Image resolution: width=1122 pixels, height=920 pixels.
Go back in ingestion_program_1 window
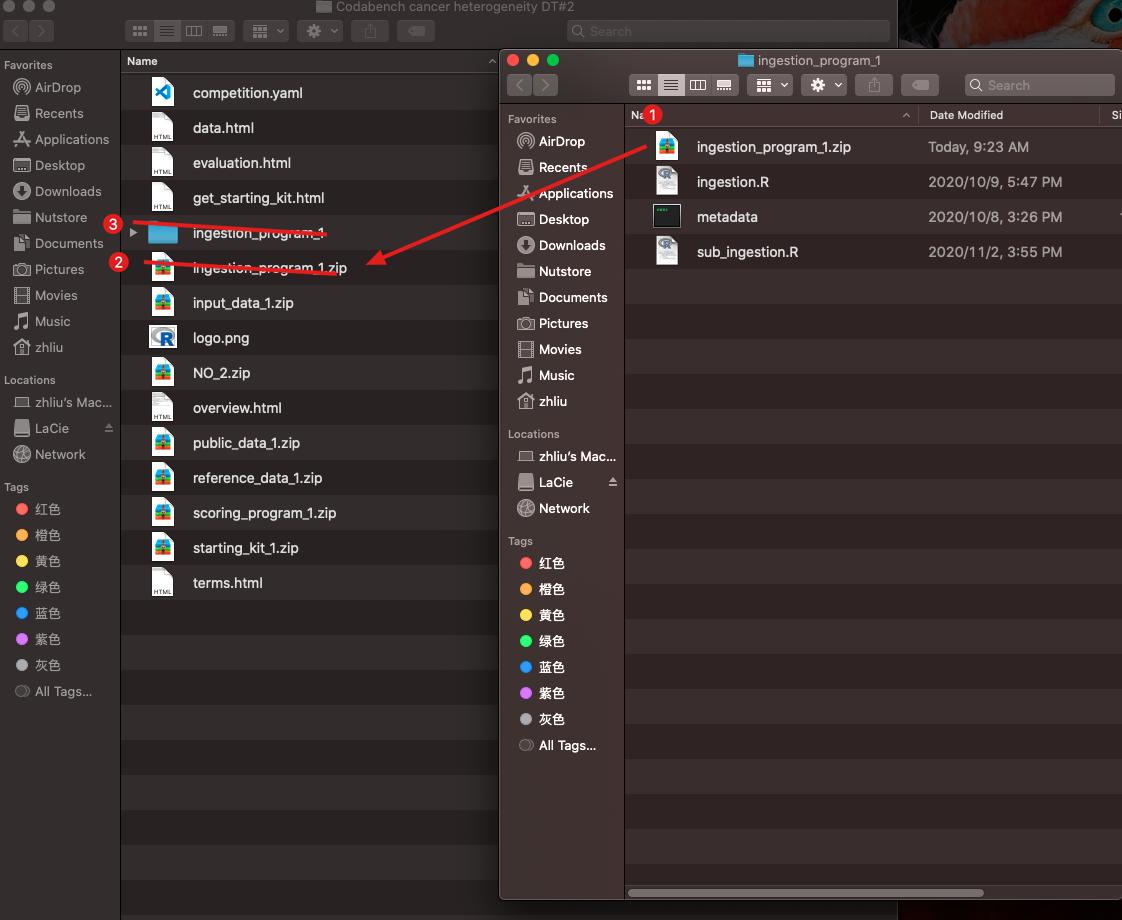[520, 85]
